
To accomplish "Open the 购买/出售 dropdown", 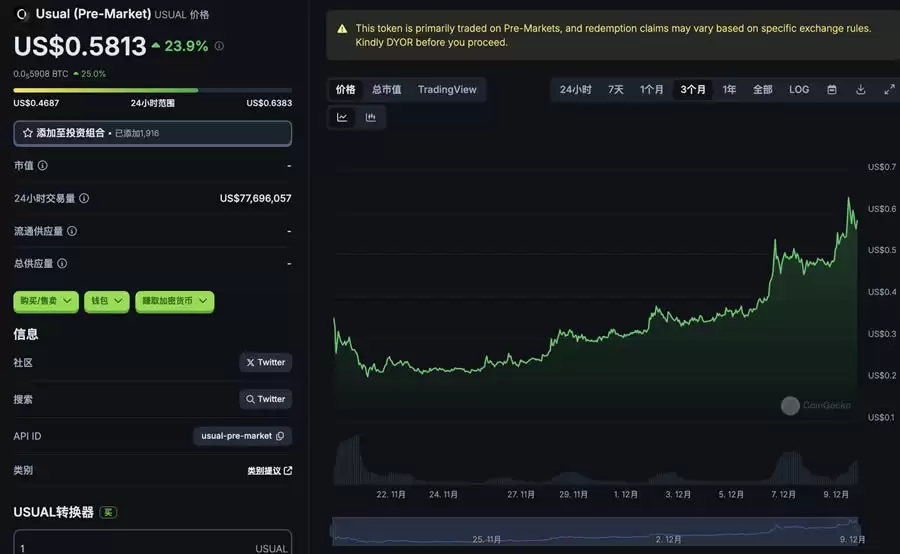I will (45, 300).
